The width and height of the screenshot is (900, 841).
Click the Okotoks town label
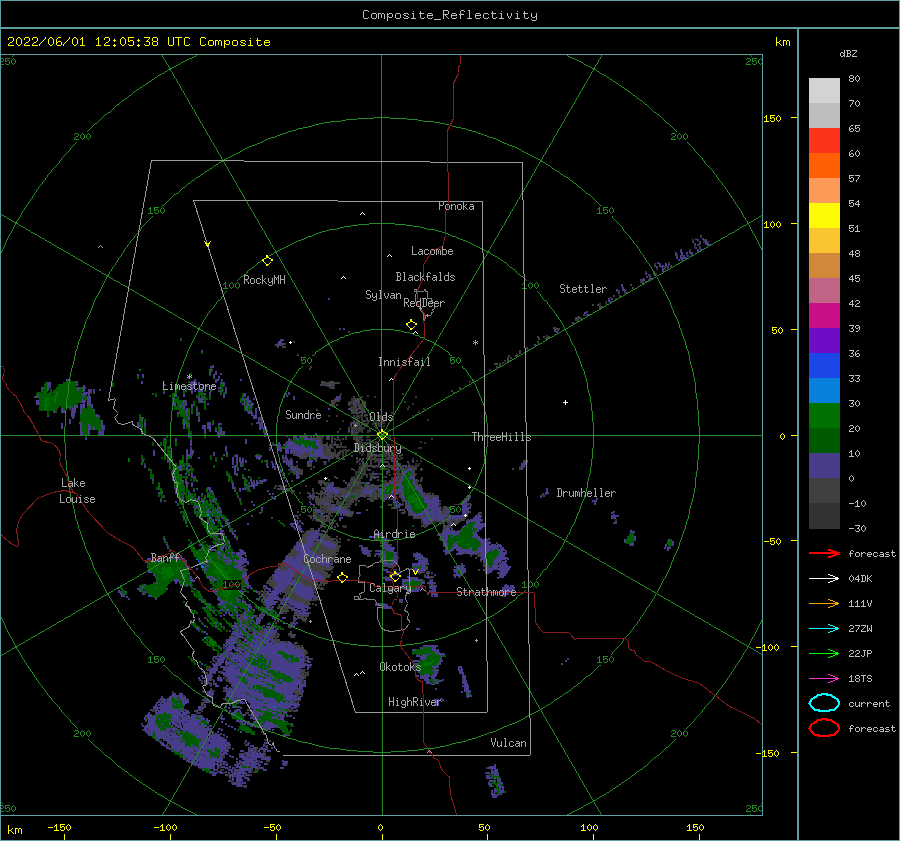tap(400, 667)
